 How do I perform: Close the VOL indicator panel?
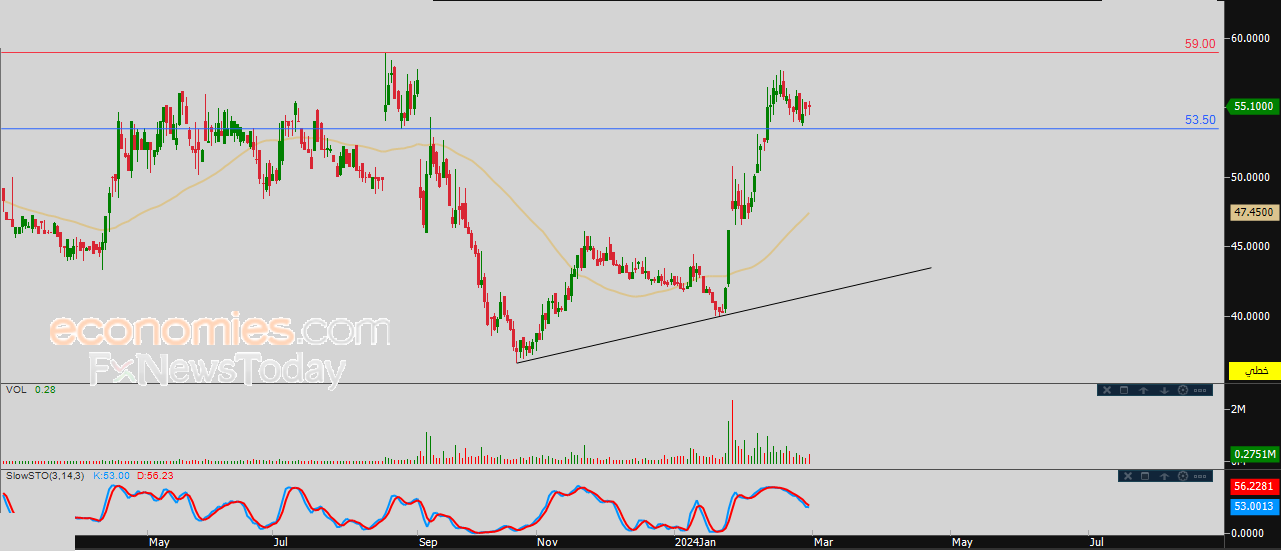tap(1107, 390)
